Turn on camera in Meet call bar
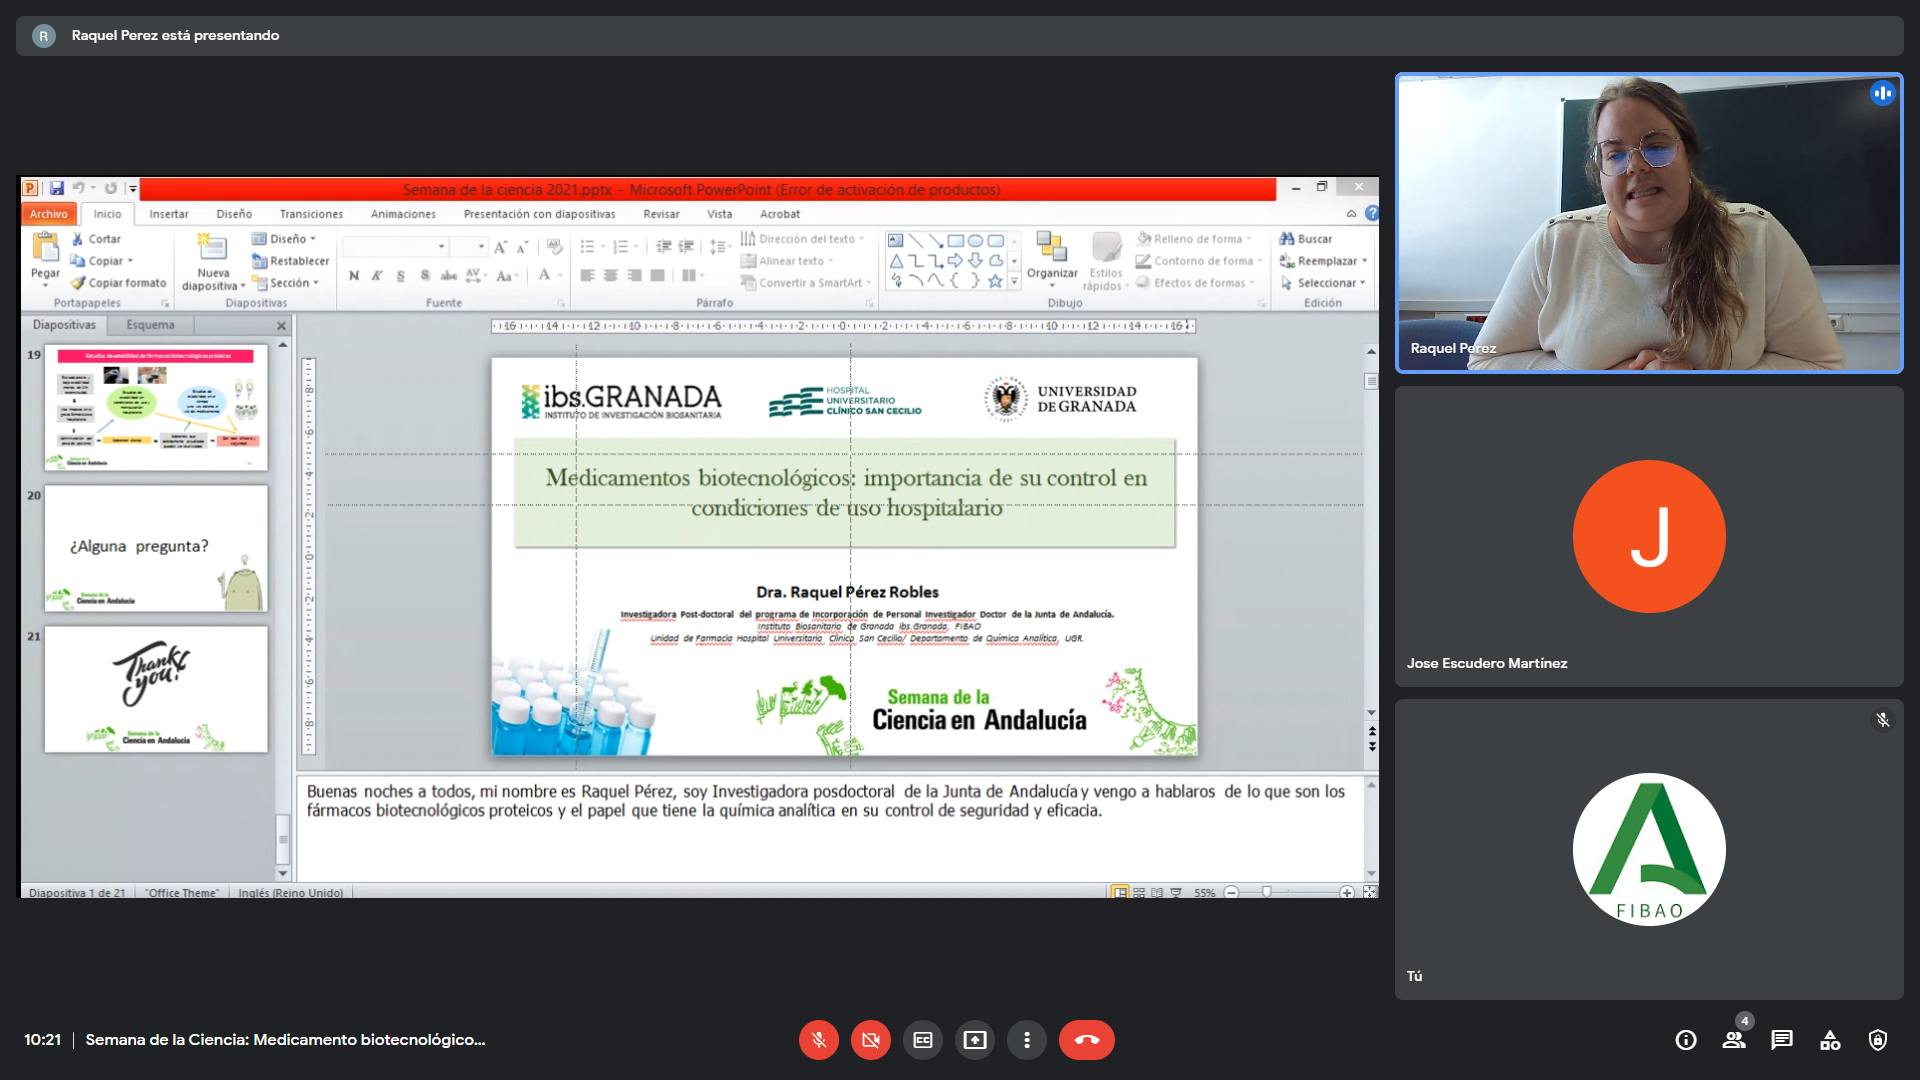Viewport: 1920px width, 1080px height. tap(870, 1040)
